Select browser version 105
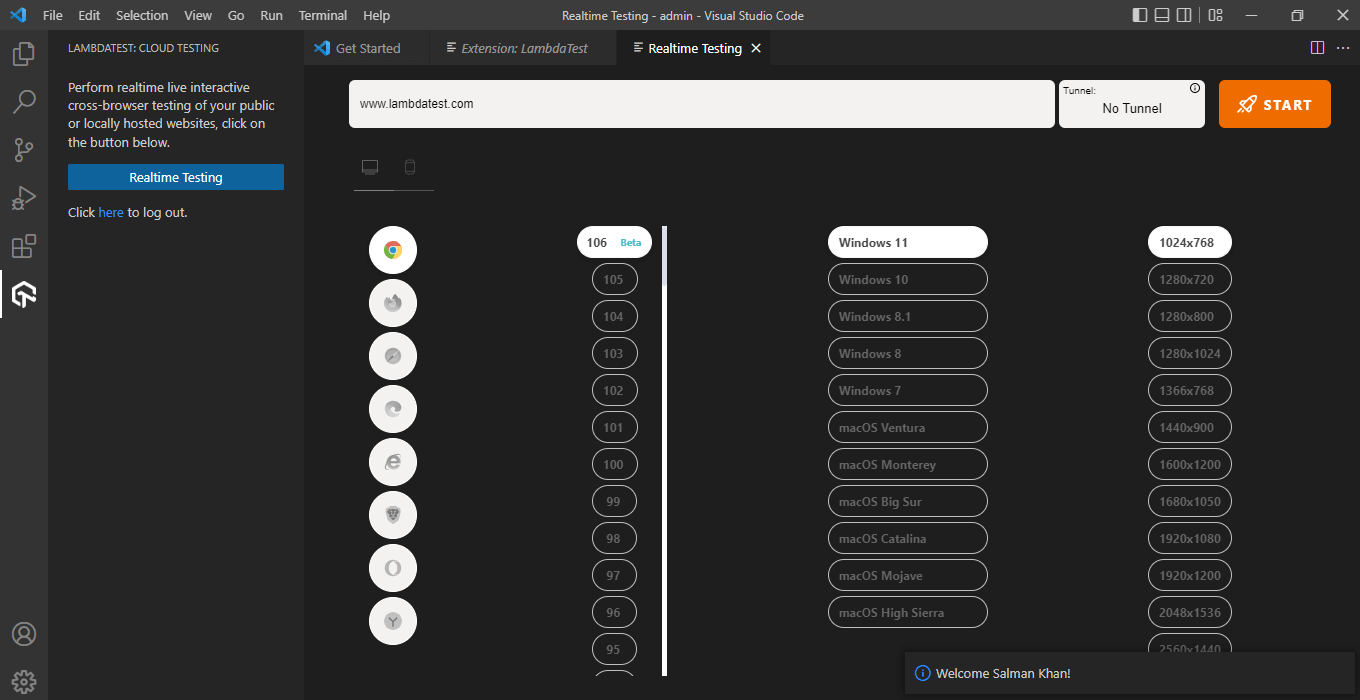This screenshot has height=700, width=1360. [613, 280]
